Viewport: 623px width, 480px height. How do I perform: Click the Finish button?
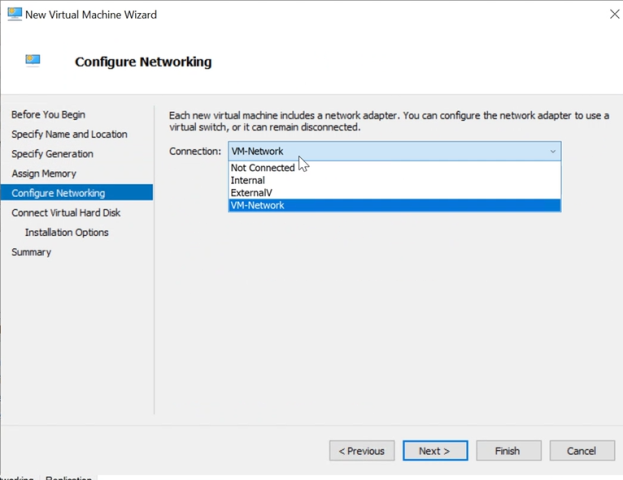[508, 451]
